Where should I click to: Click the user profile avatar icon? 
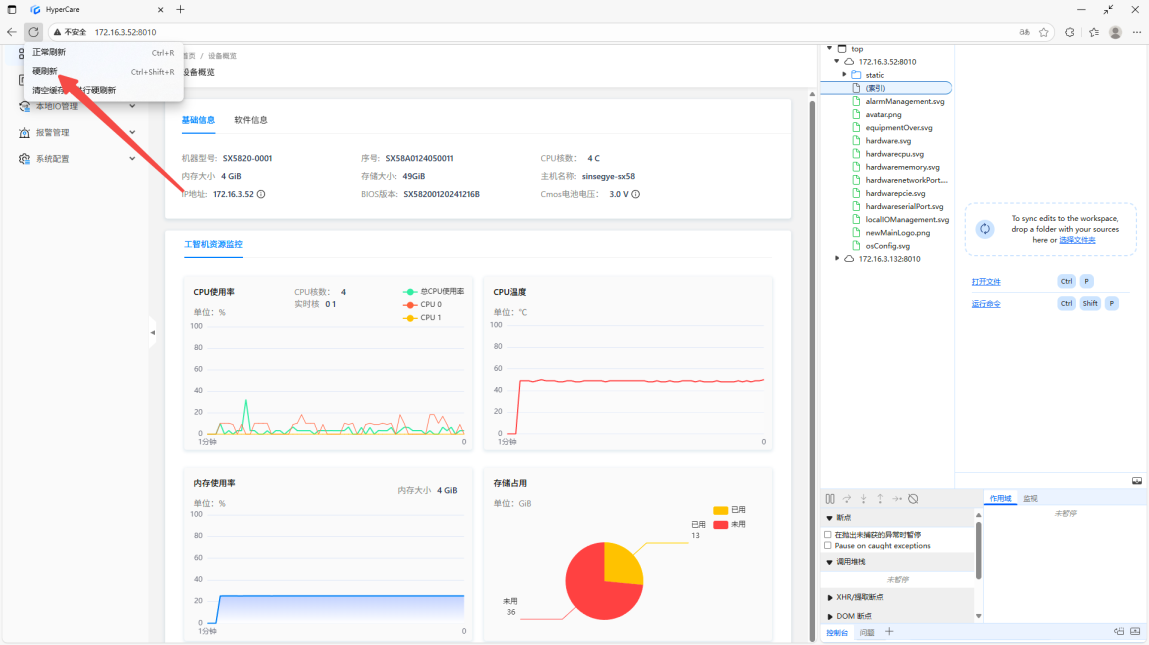click(x=1116, y=32)
